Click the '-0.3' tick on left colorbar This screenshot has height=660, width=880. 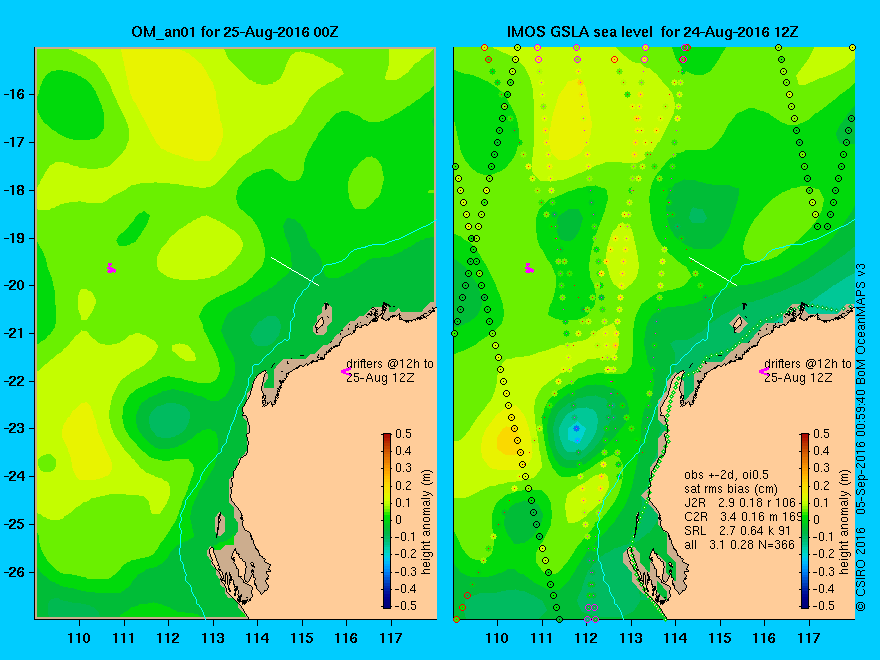tap(406, 571)
